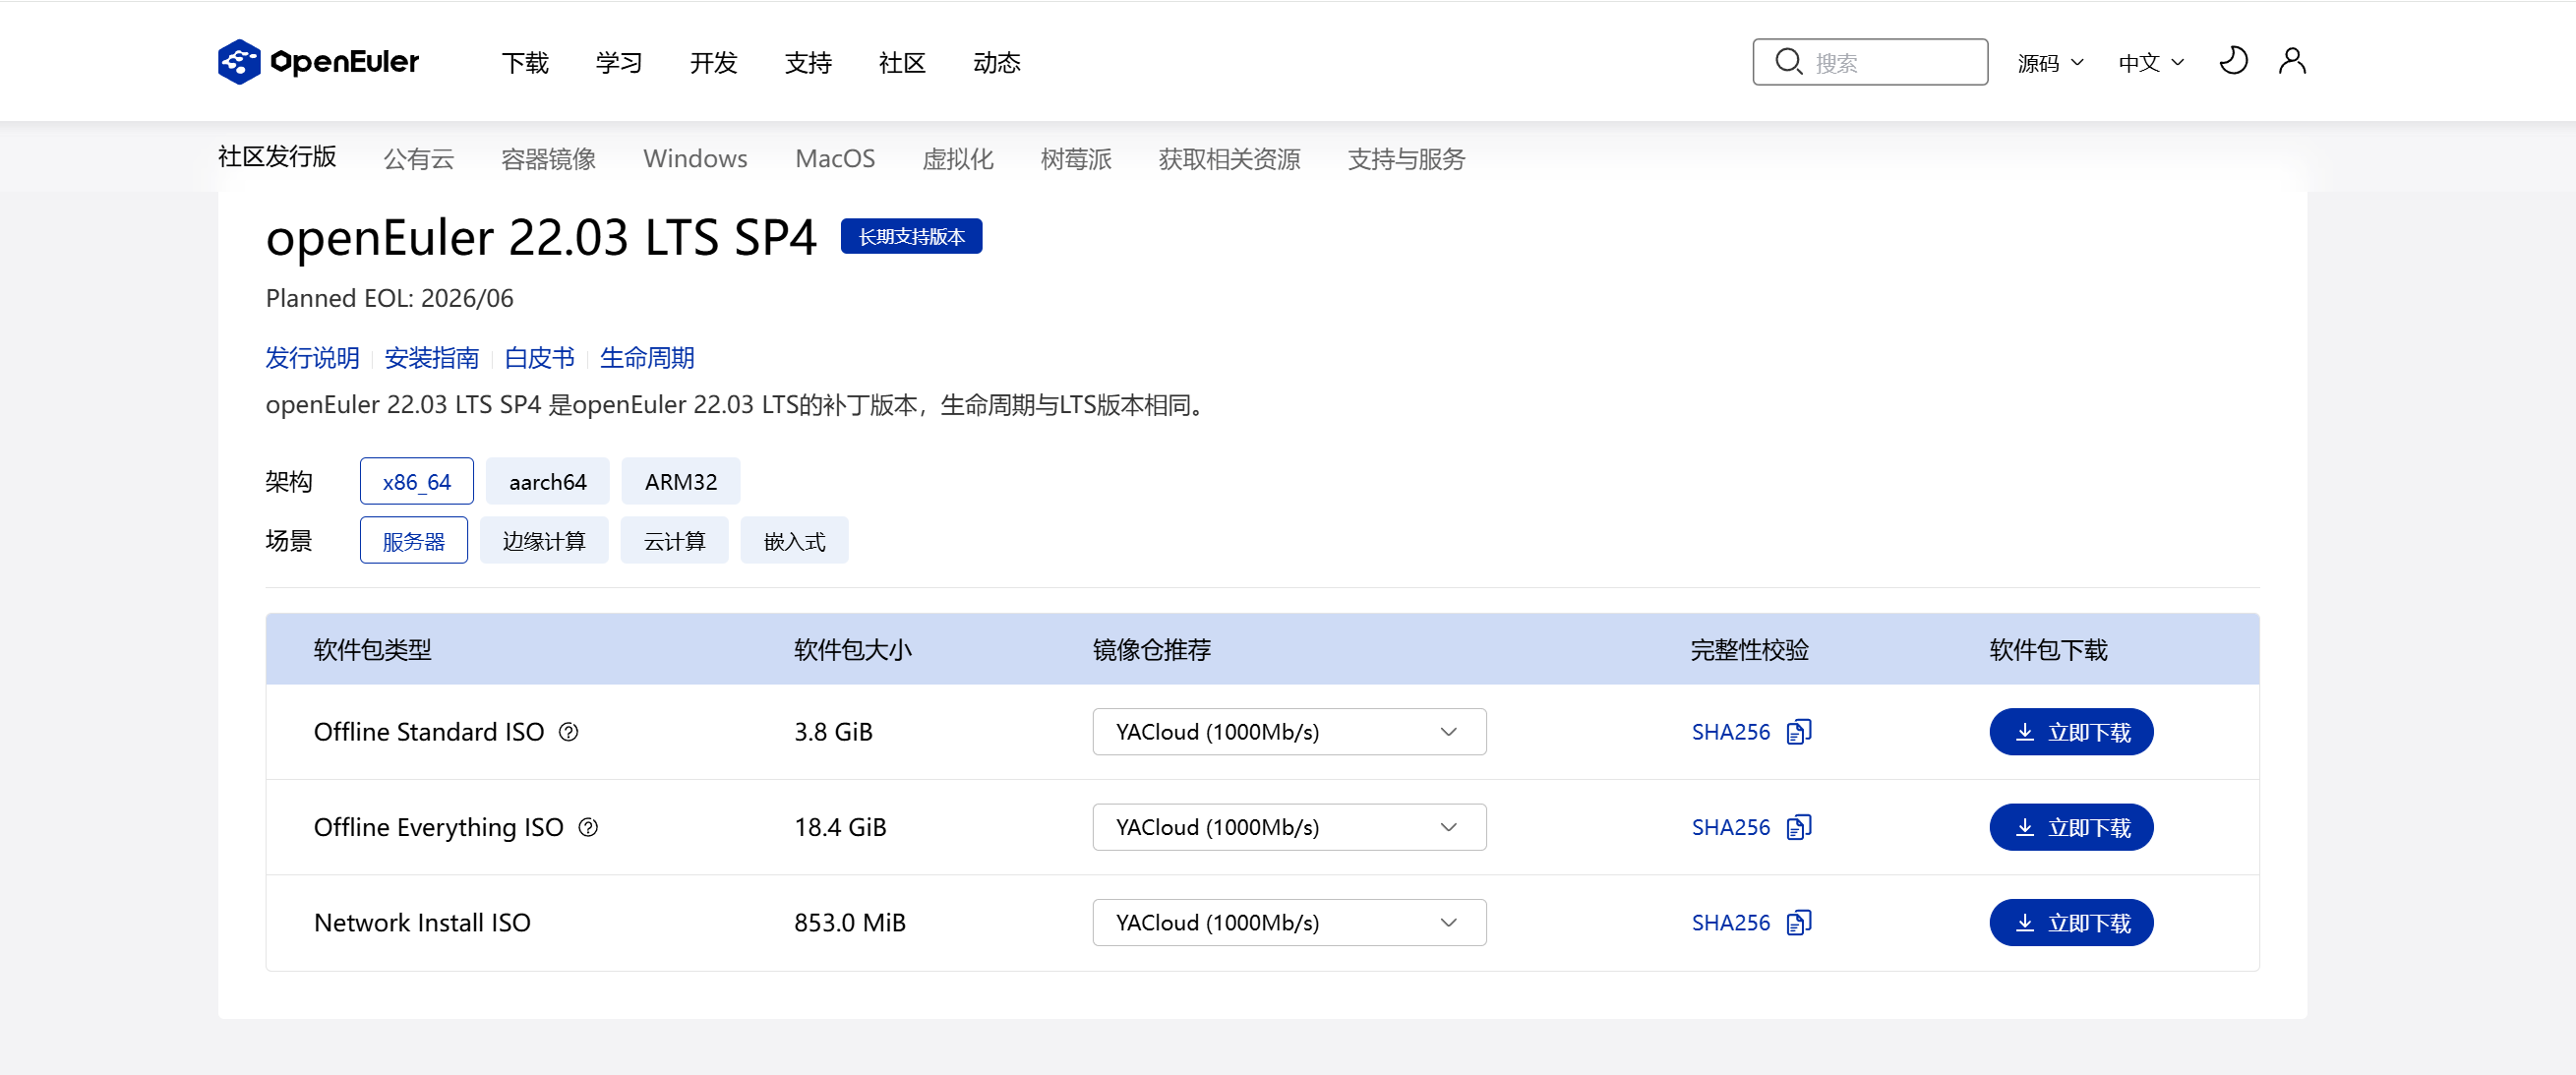Expand mirror dropdown for Network Install ISO
Image resolution: width=2576 pixels, height=1075 pixels.
[1288, 922]
